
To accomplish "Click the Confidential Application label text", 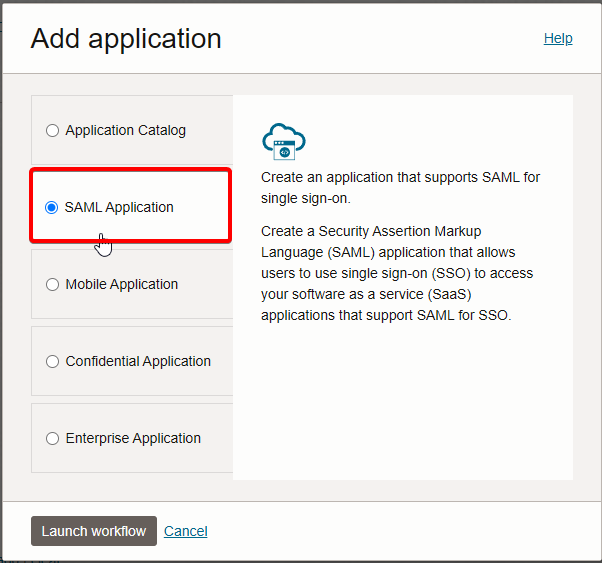I will [138, 361].
